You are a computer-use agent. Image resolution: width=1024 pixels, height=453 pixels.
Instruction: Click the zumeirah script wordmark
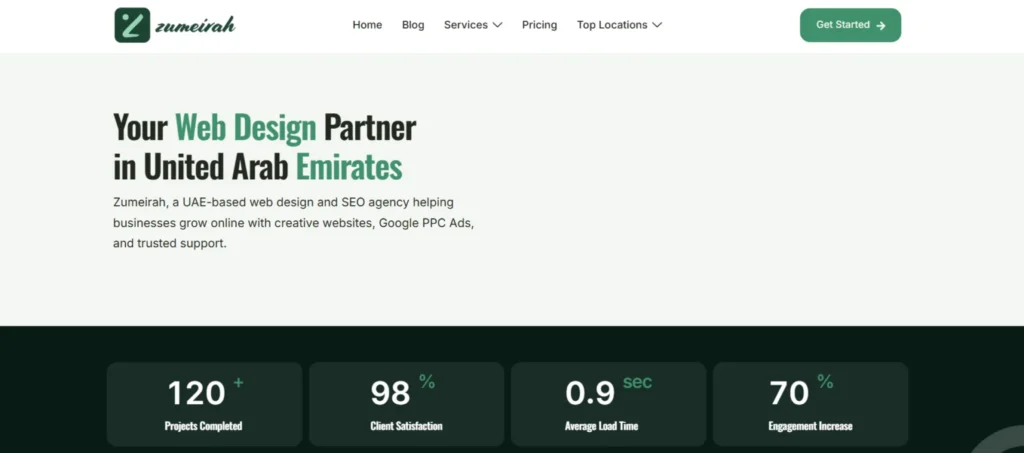point(195,26)
